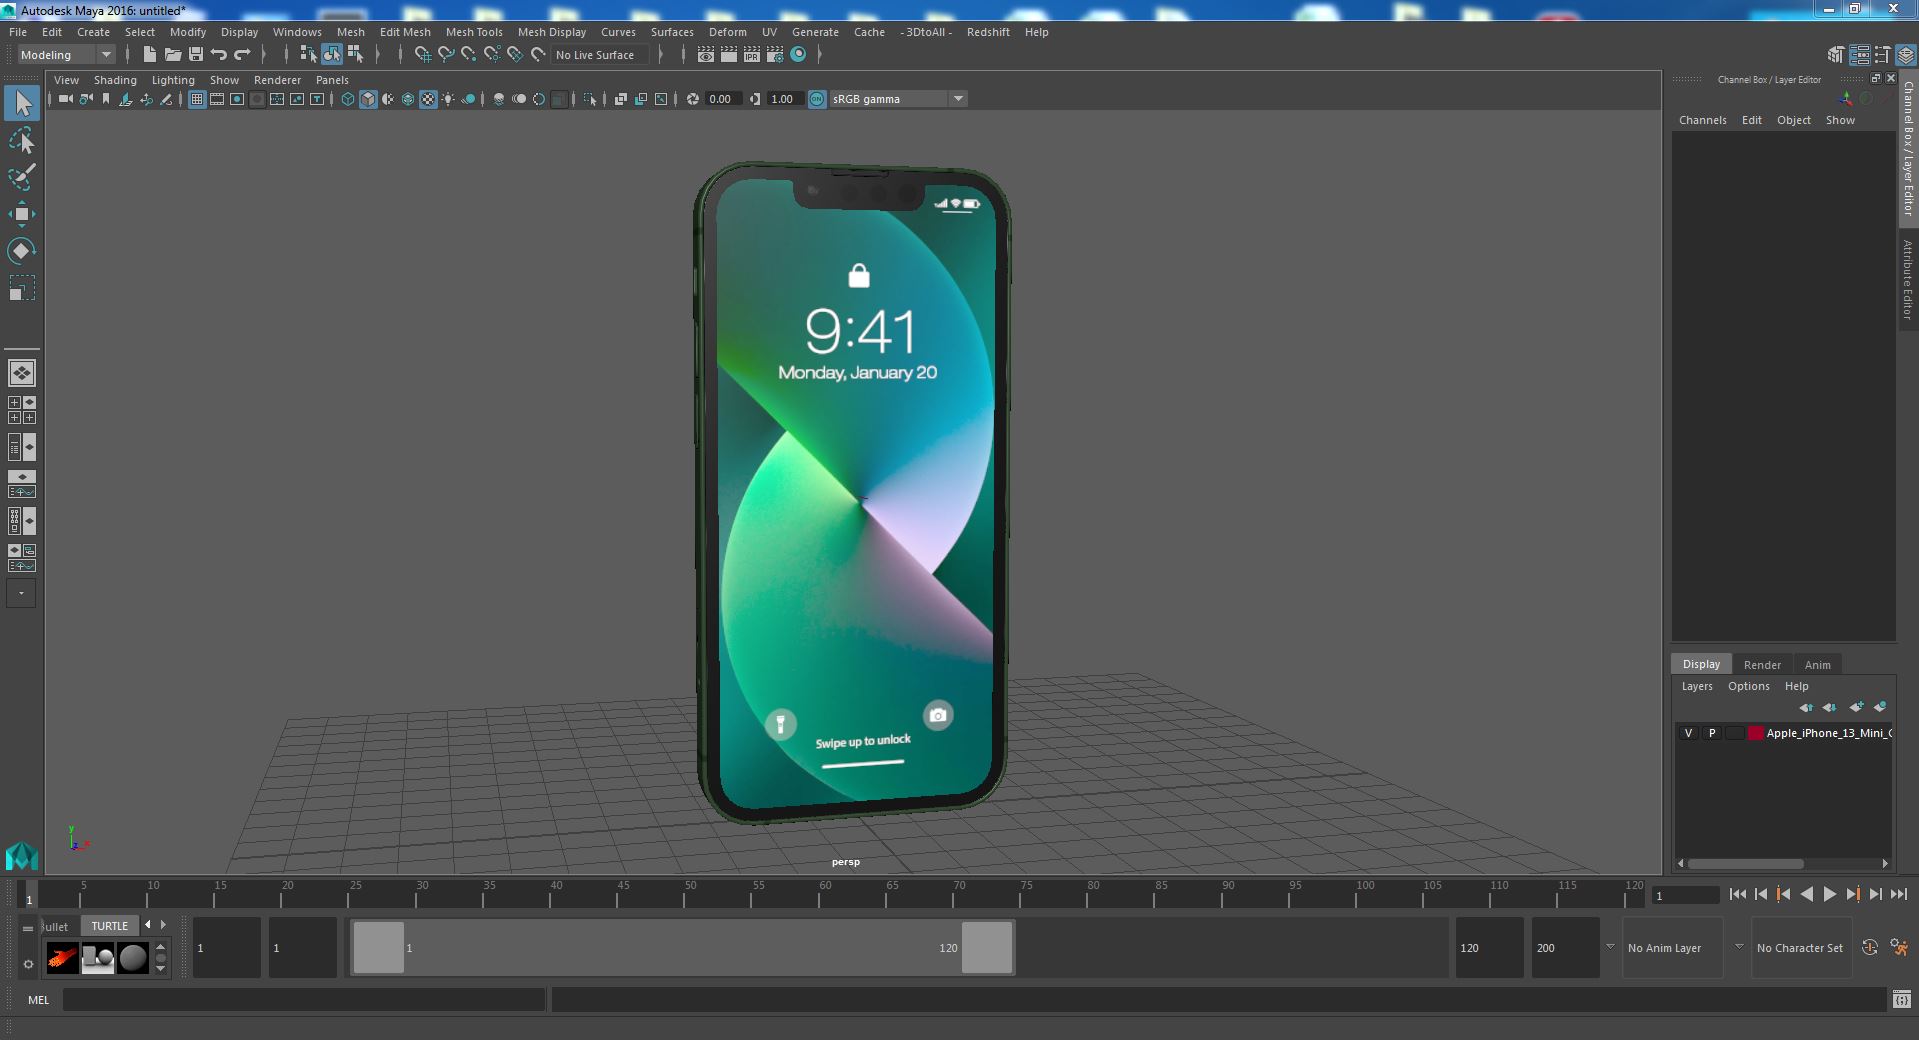Open the Deform menu

727,32
